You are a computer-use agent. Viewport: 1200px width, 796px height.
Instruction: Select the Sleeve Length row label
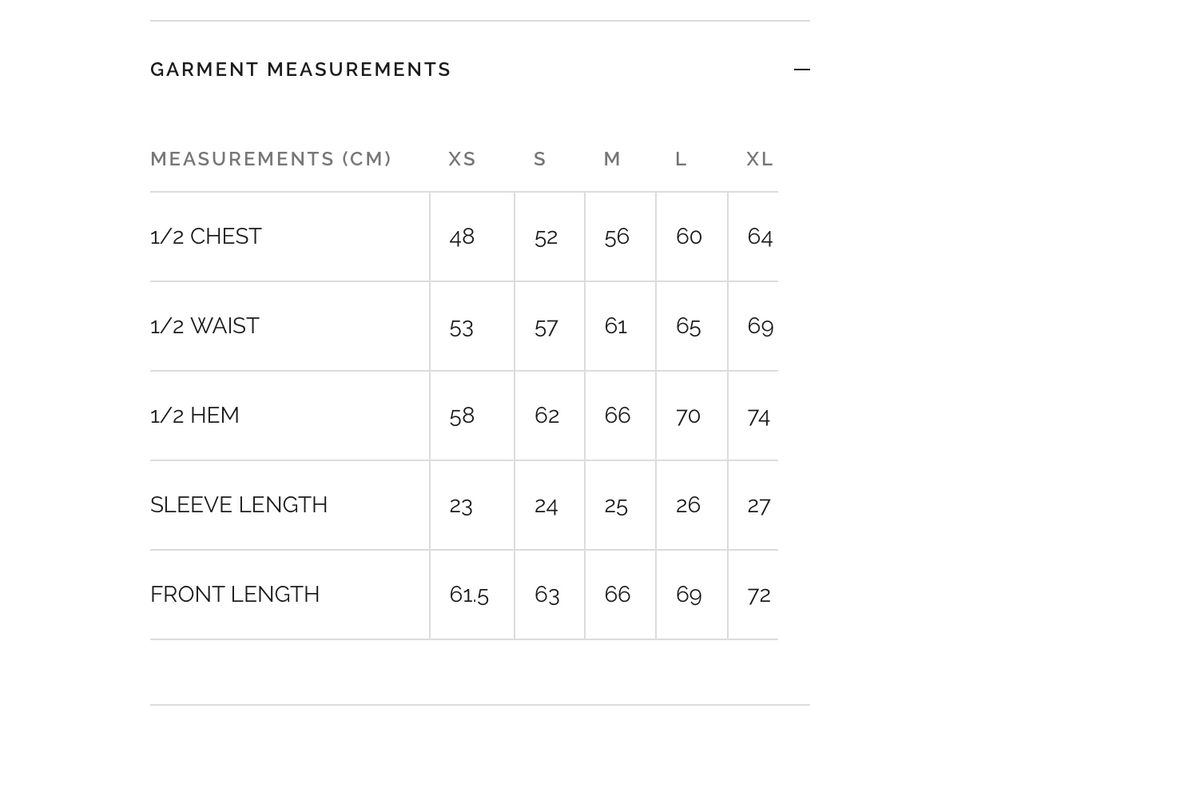pos(239,505)
